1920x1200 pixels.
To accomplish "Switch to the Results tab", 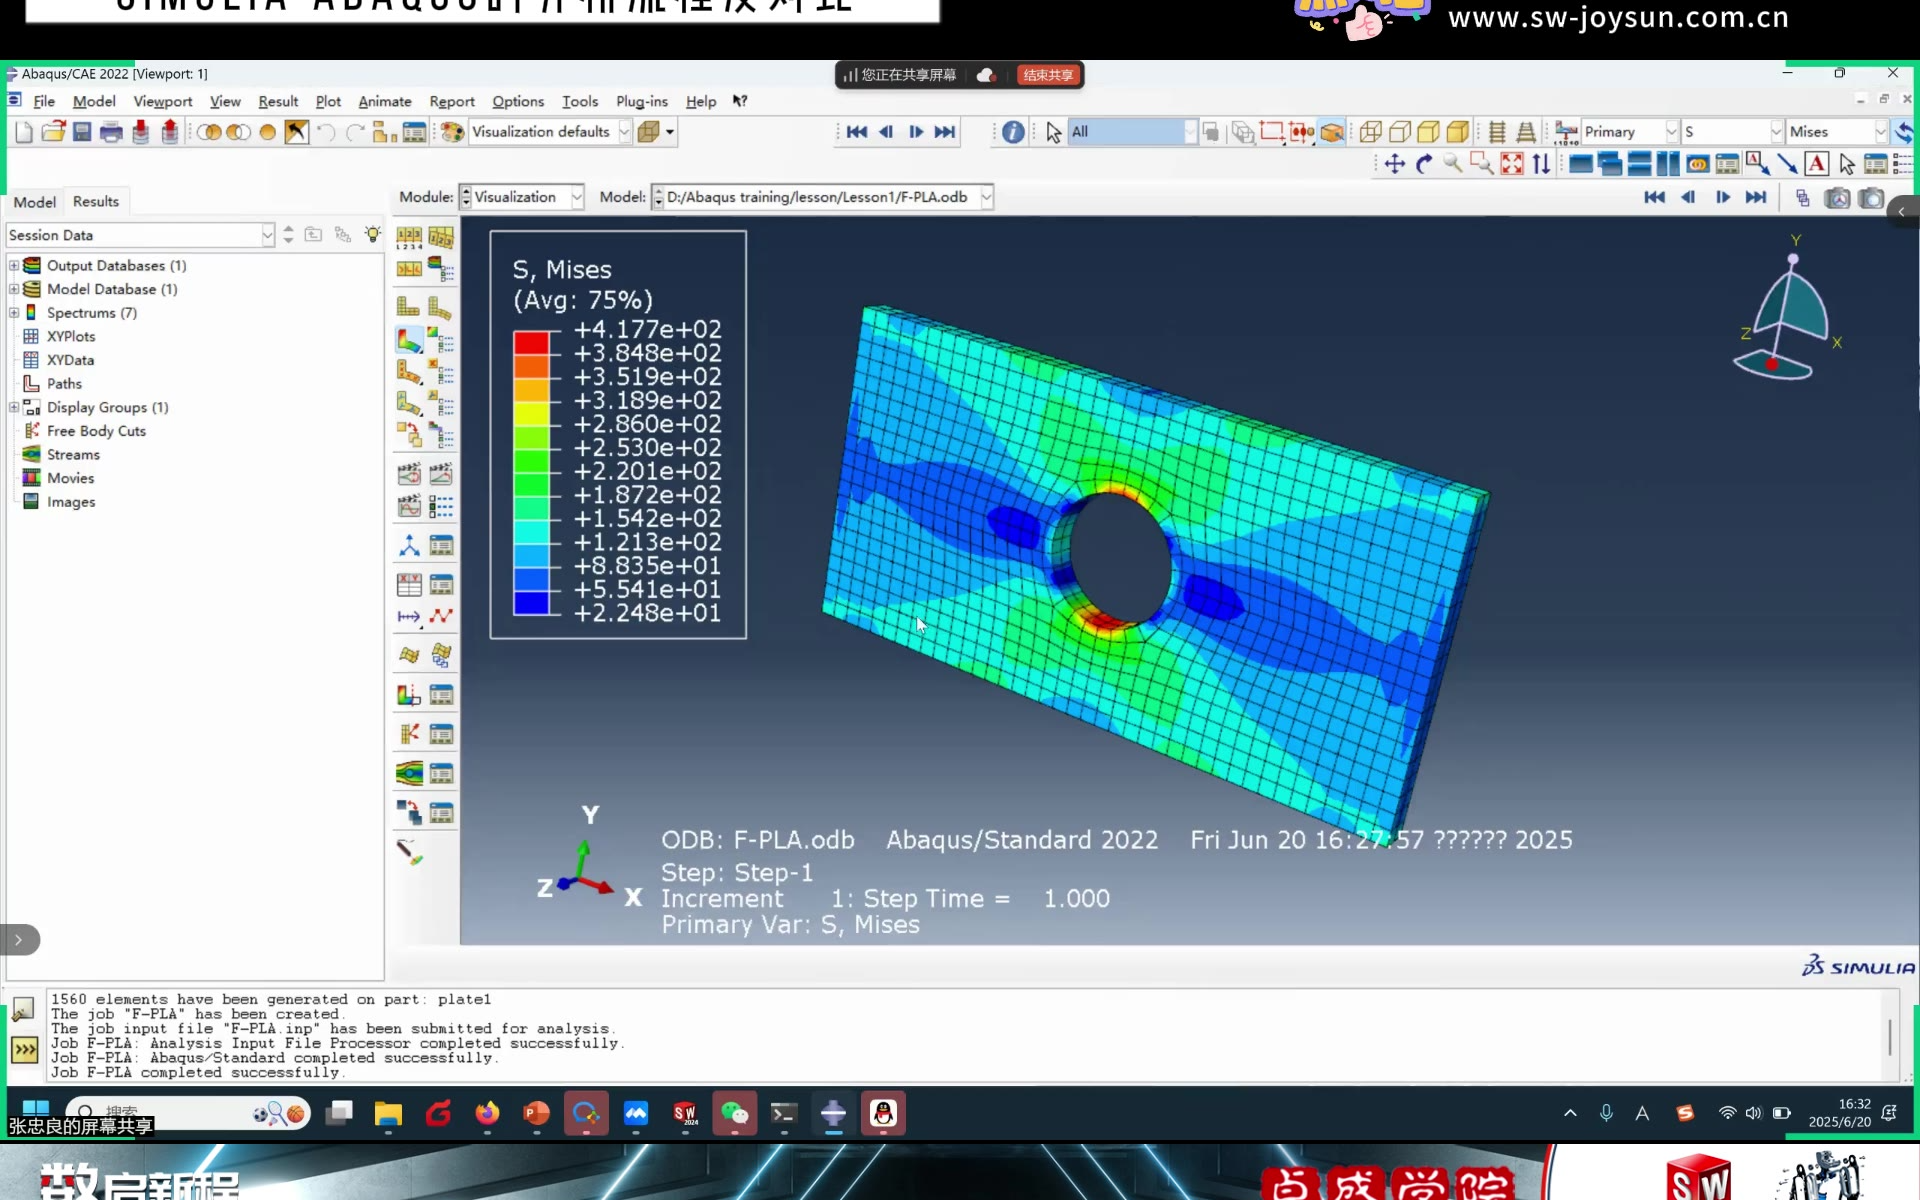I will [x=96, y=201].
